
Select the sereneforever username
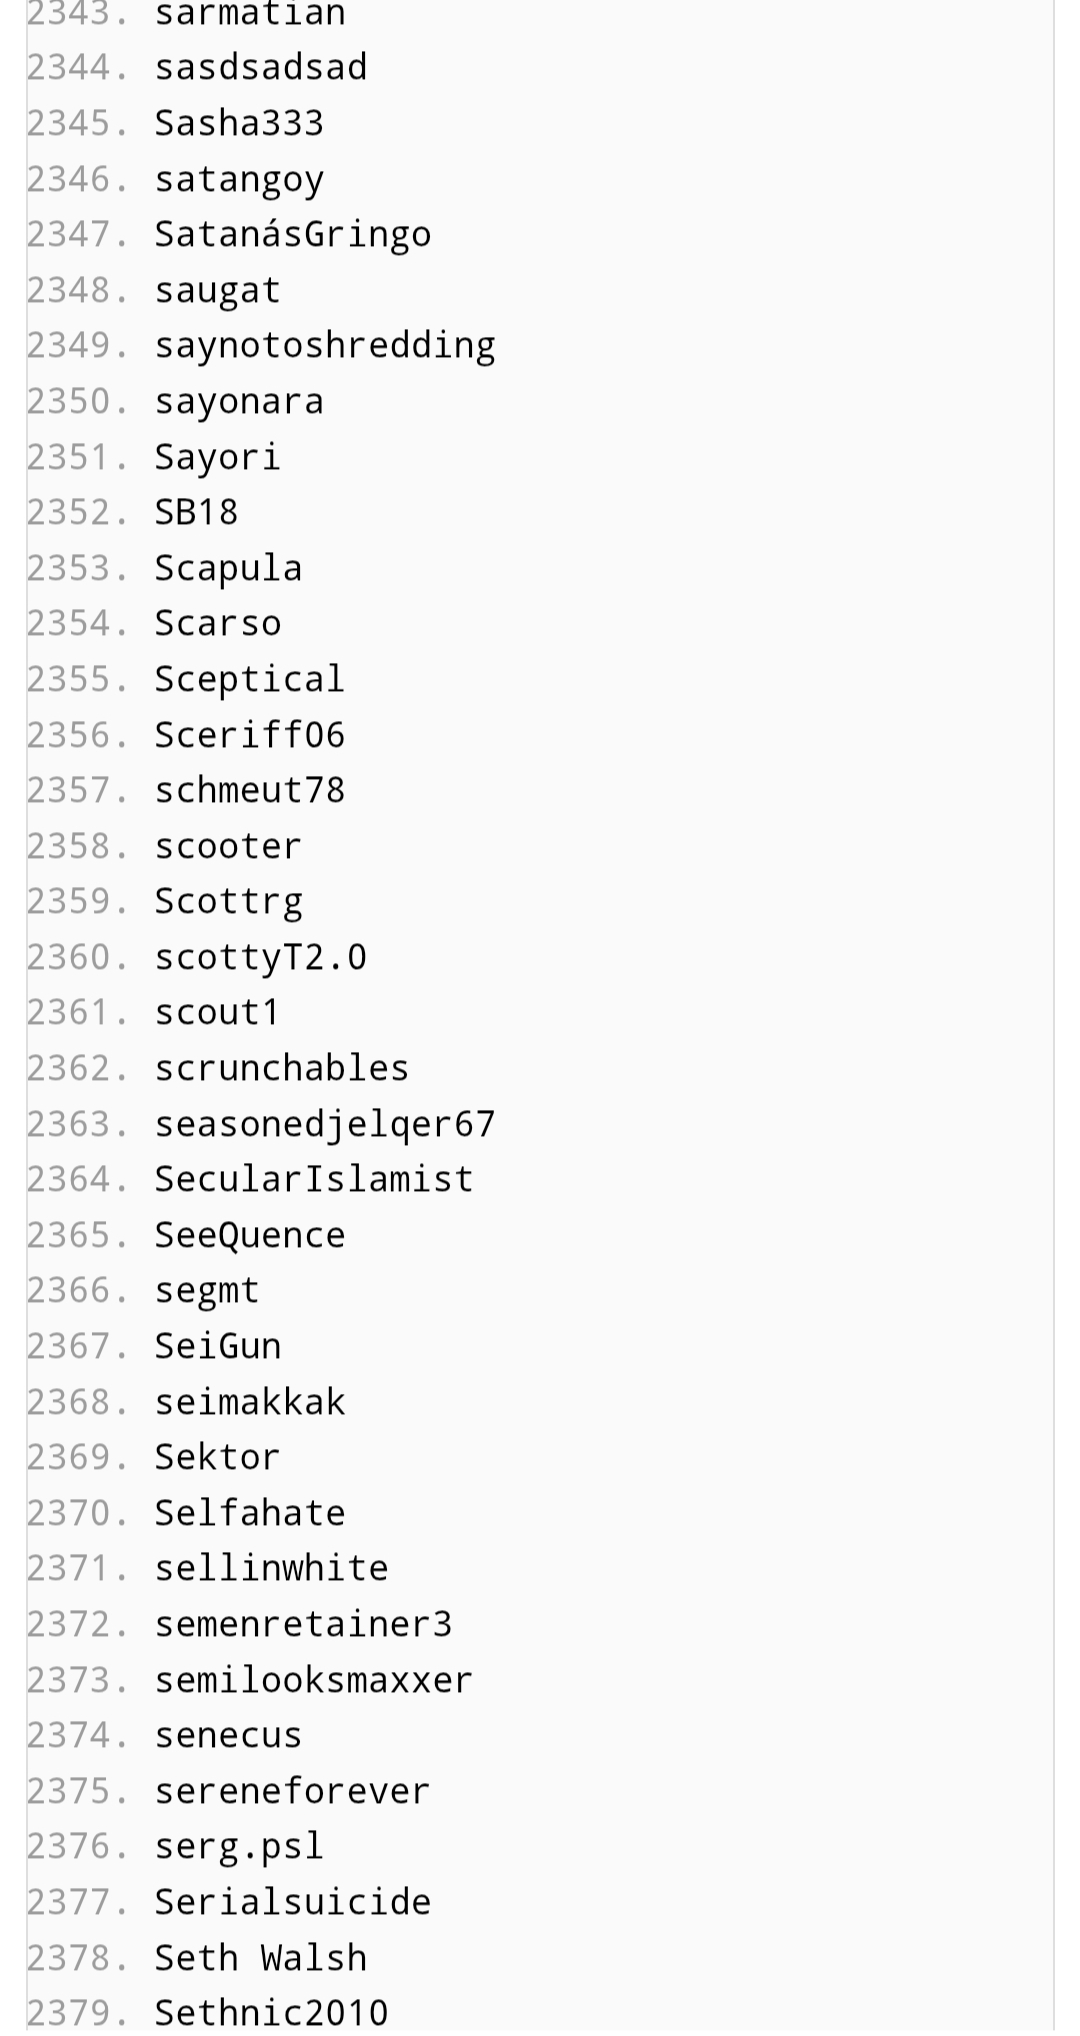(292, 1791)
